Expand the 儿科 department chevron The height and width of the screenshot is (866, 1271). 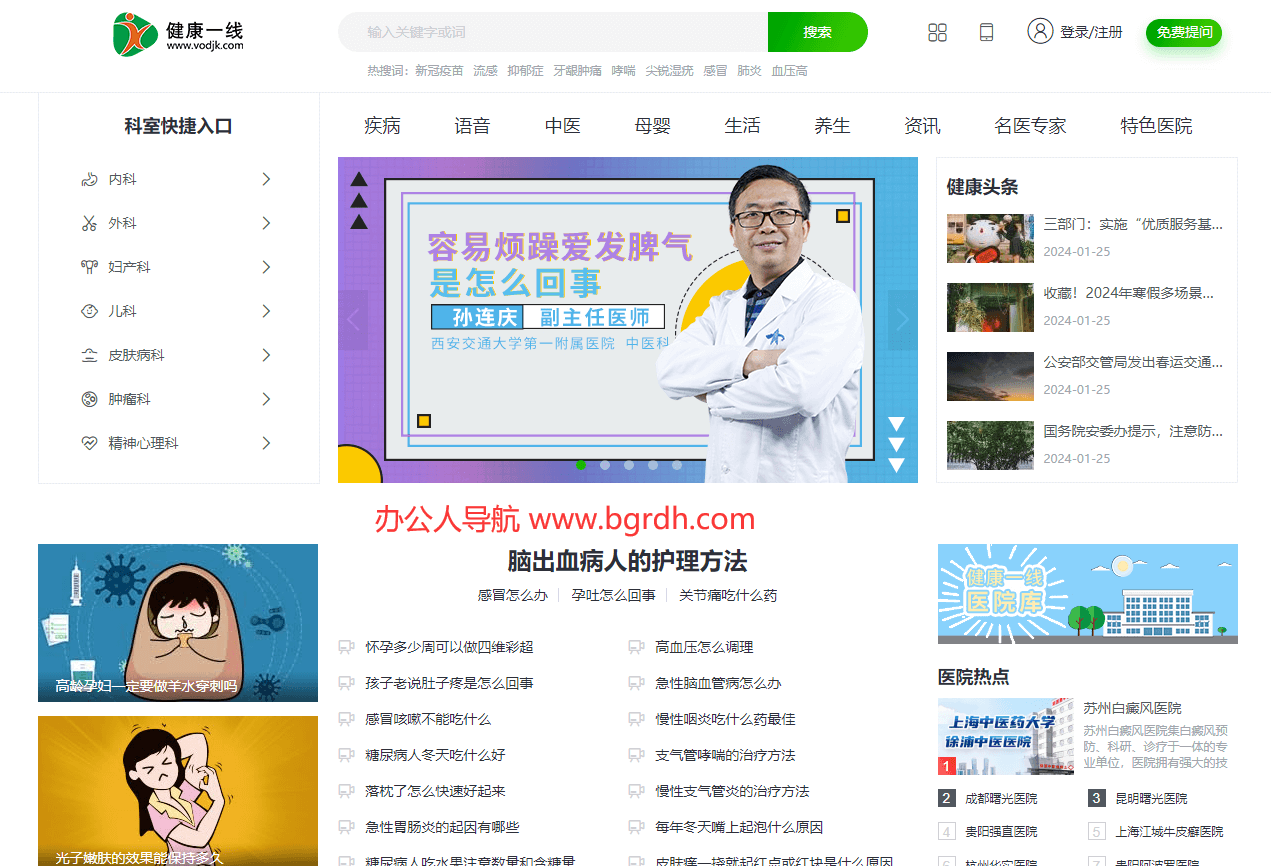pyautogui.click(x=265, y=310)
